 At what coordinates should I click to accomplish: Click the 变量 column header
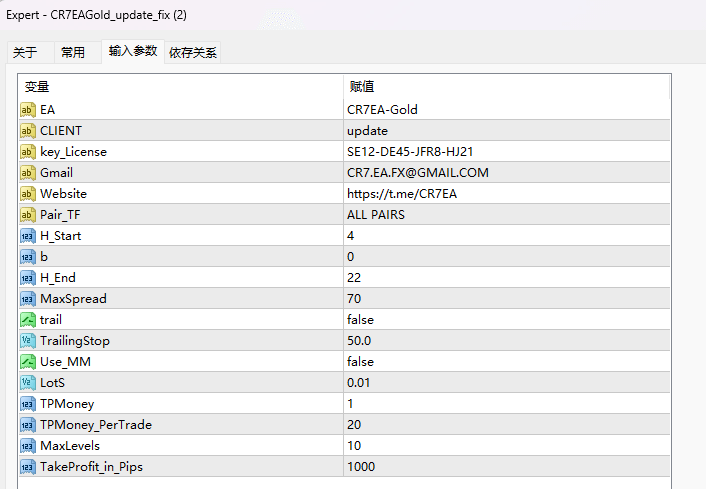(181, 86)
